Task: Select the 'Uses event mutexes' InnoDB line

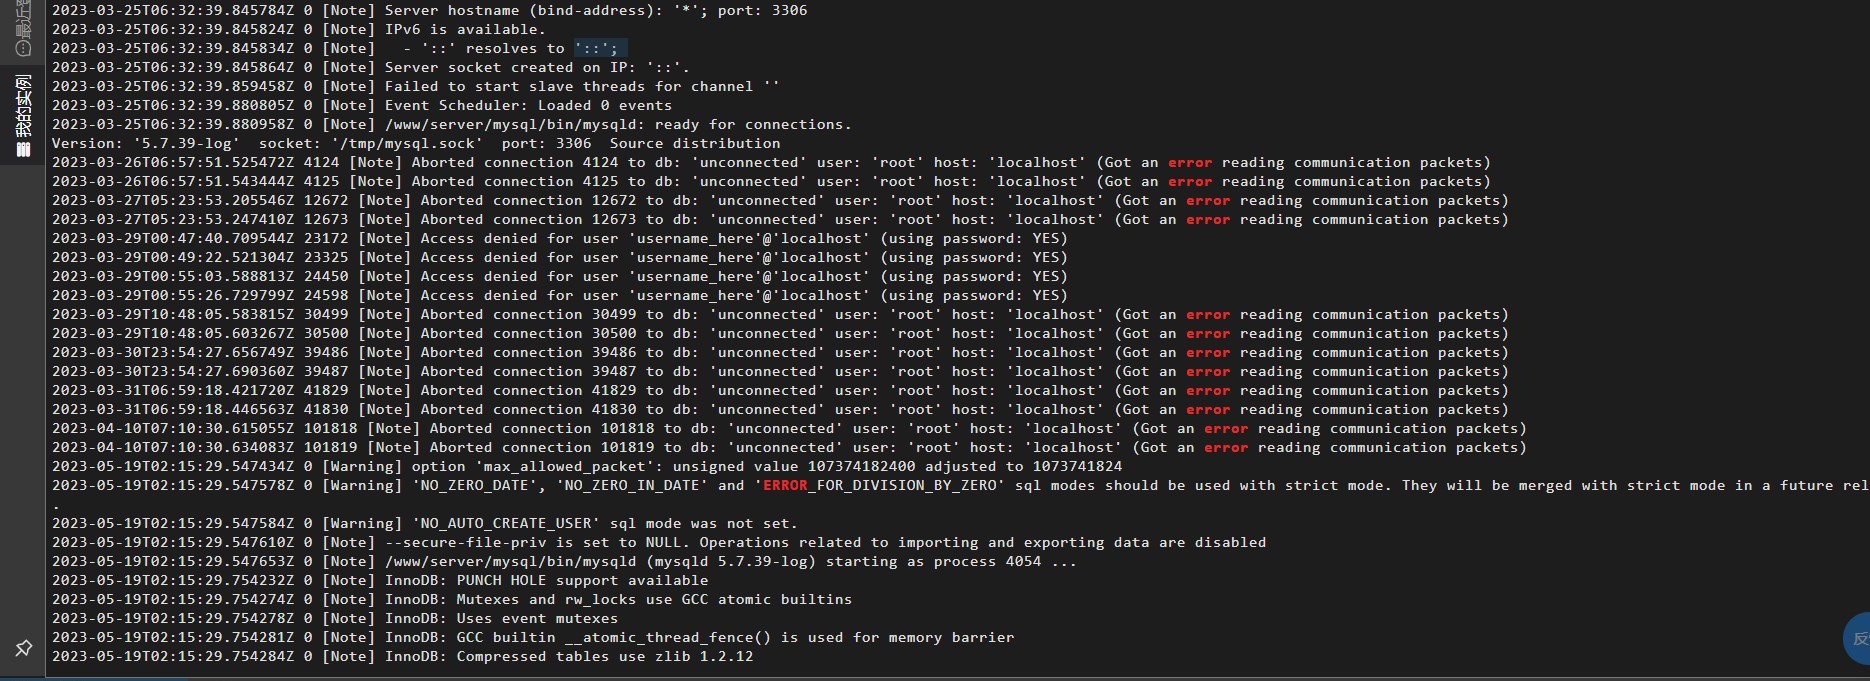Action: (x=335, y=618)
